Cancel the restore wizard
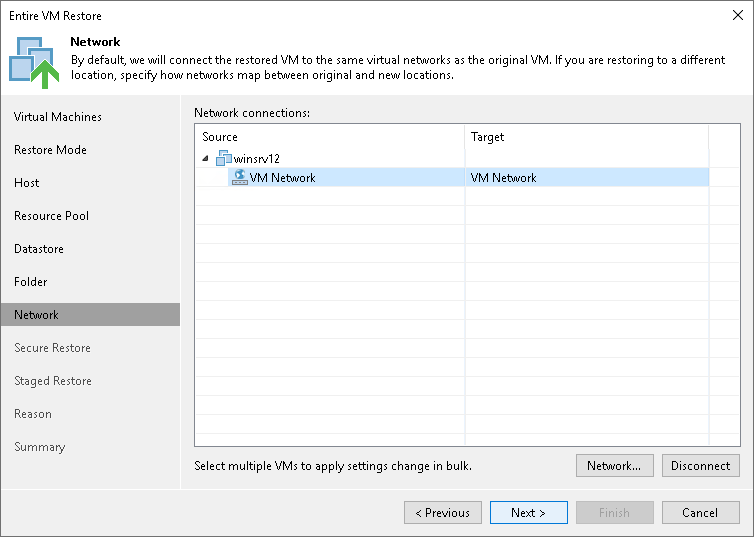The height and width of the screenshot is (537, 754). [701, 512]
